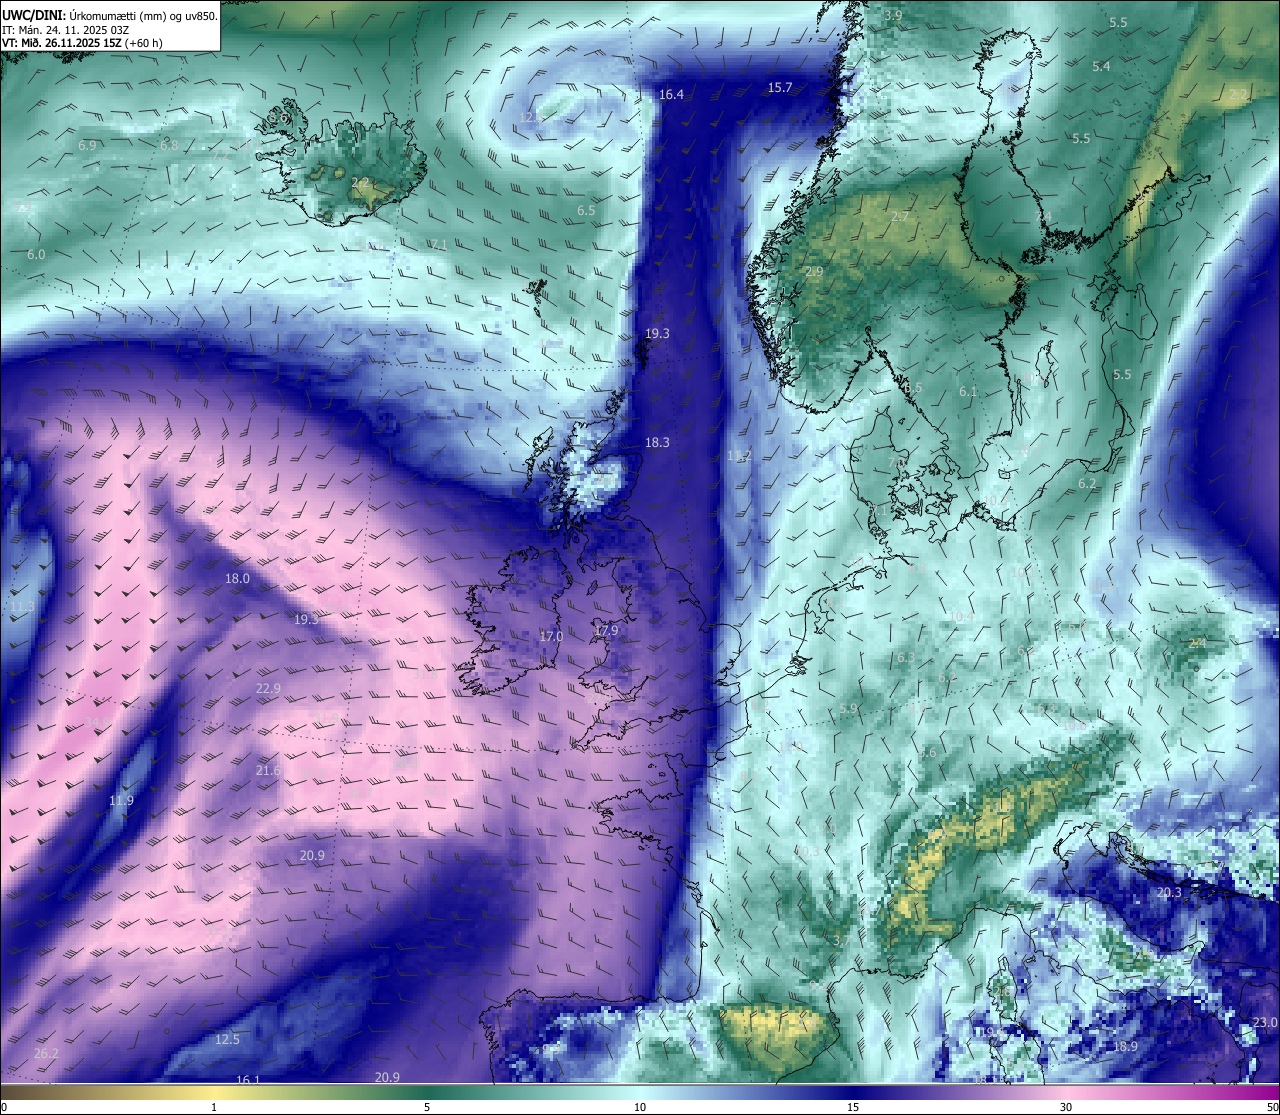The width and height of the screenshot is (1280, 1115).
Task: Click the value 6.8 northwest of Iceland
Action: pos(170,145)
